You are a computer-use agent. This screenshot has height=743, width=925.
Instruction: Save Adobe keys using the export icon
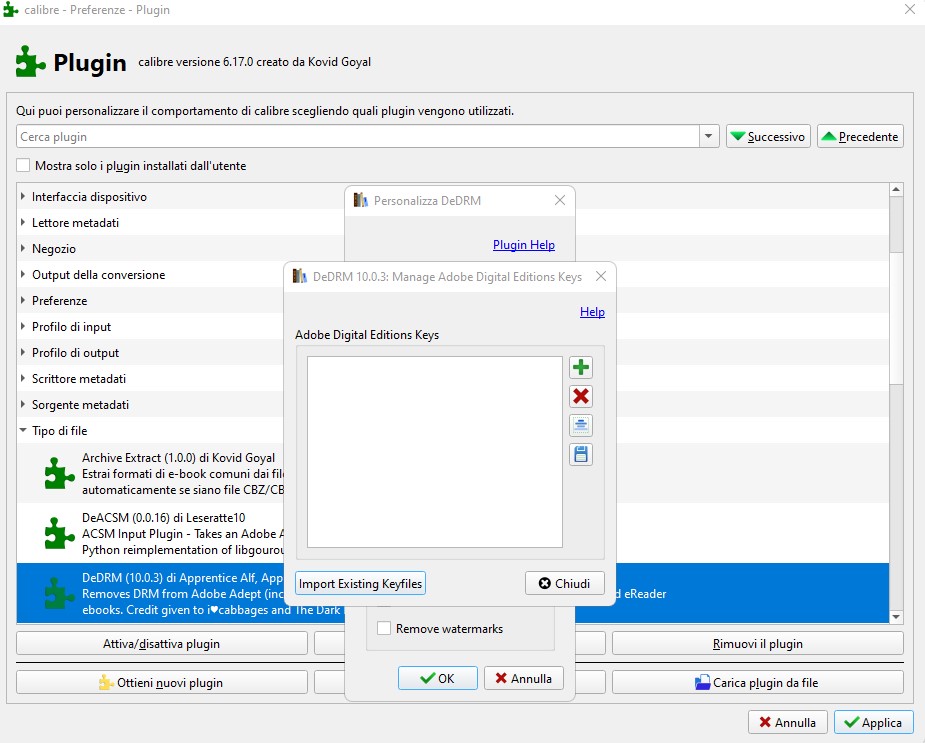(x=581, y=454)
